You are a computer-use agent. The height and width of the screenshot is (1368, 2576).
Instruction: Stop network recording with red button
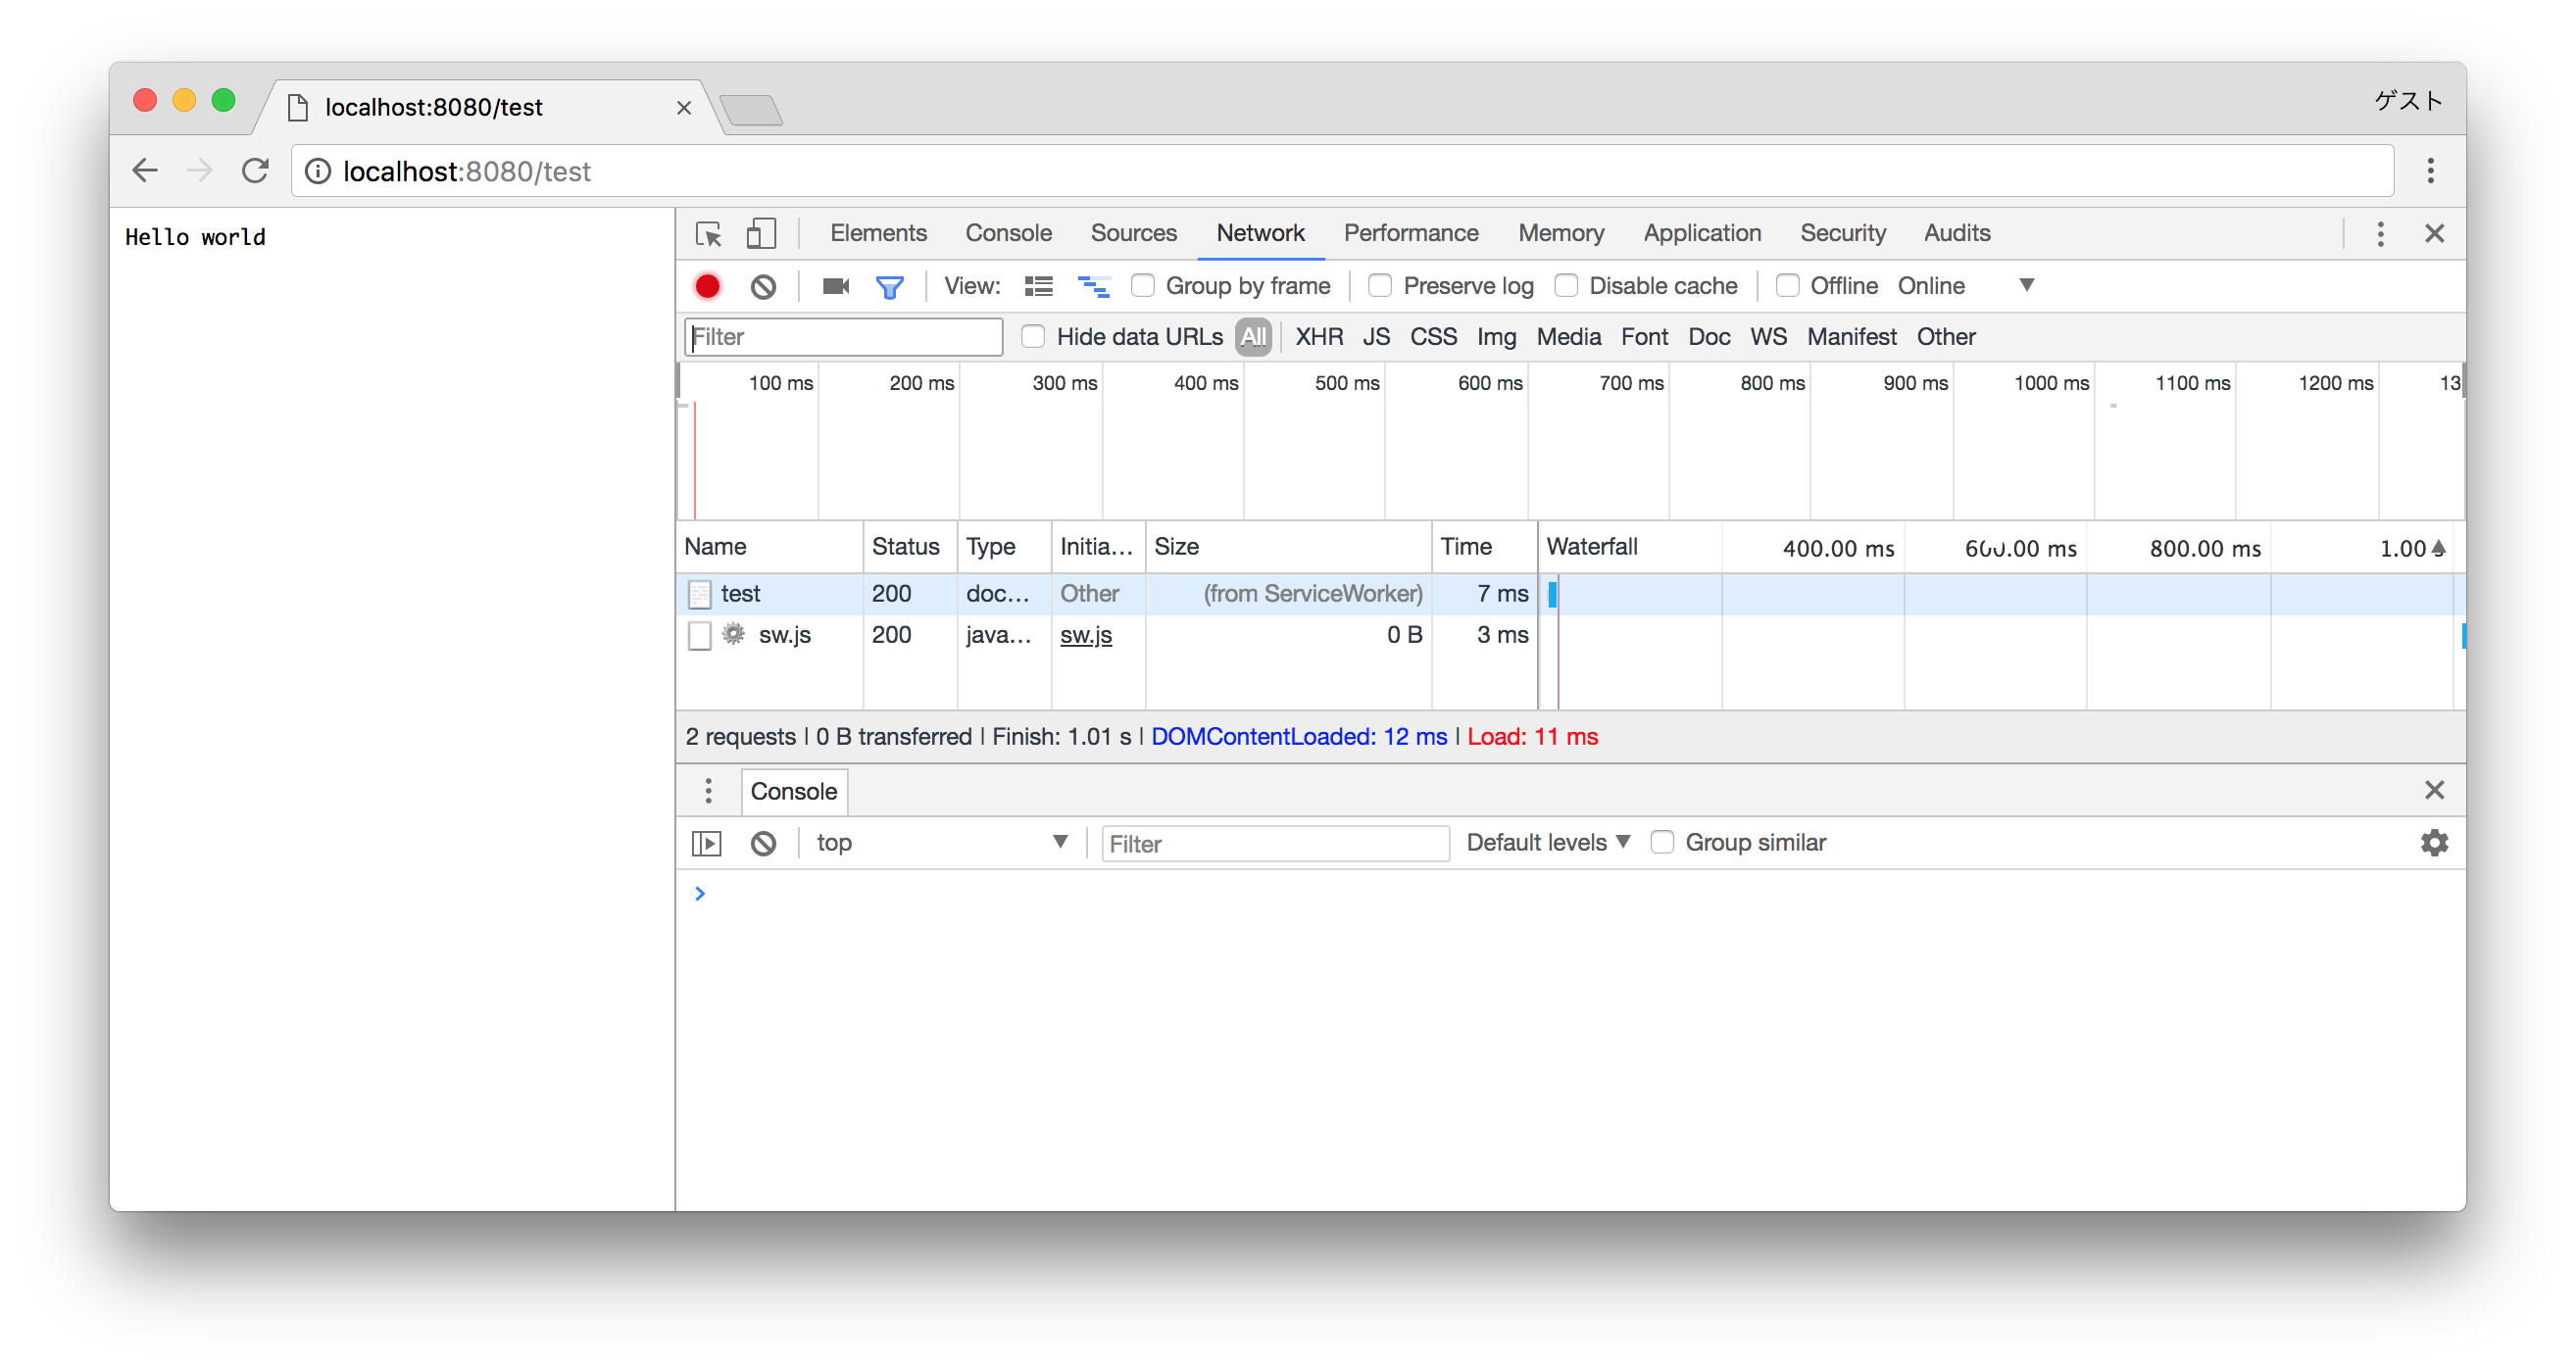click(707, 286)
